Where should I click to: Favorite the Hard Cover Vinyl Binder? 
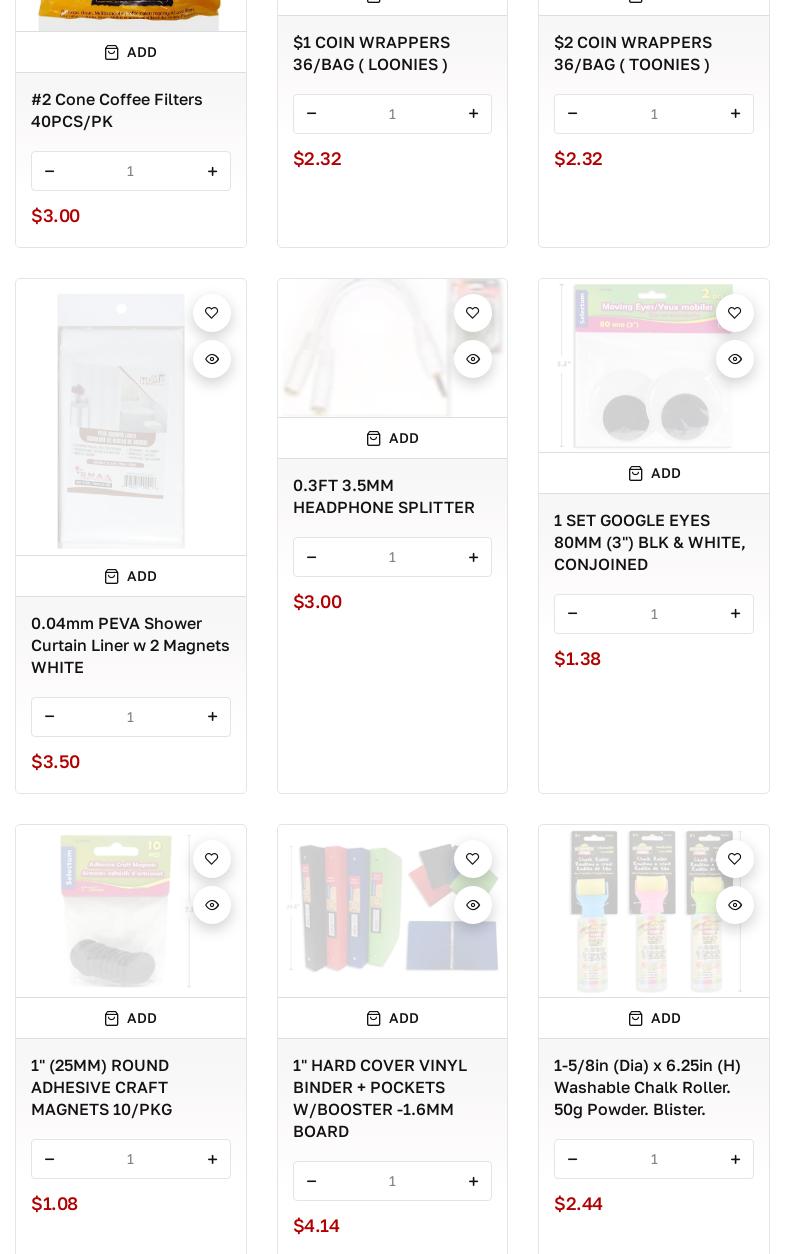pyautogui.click(x=473, y=859)
